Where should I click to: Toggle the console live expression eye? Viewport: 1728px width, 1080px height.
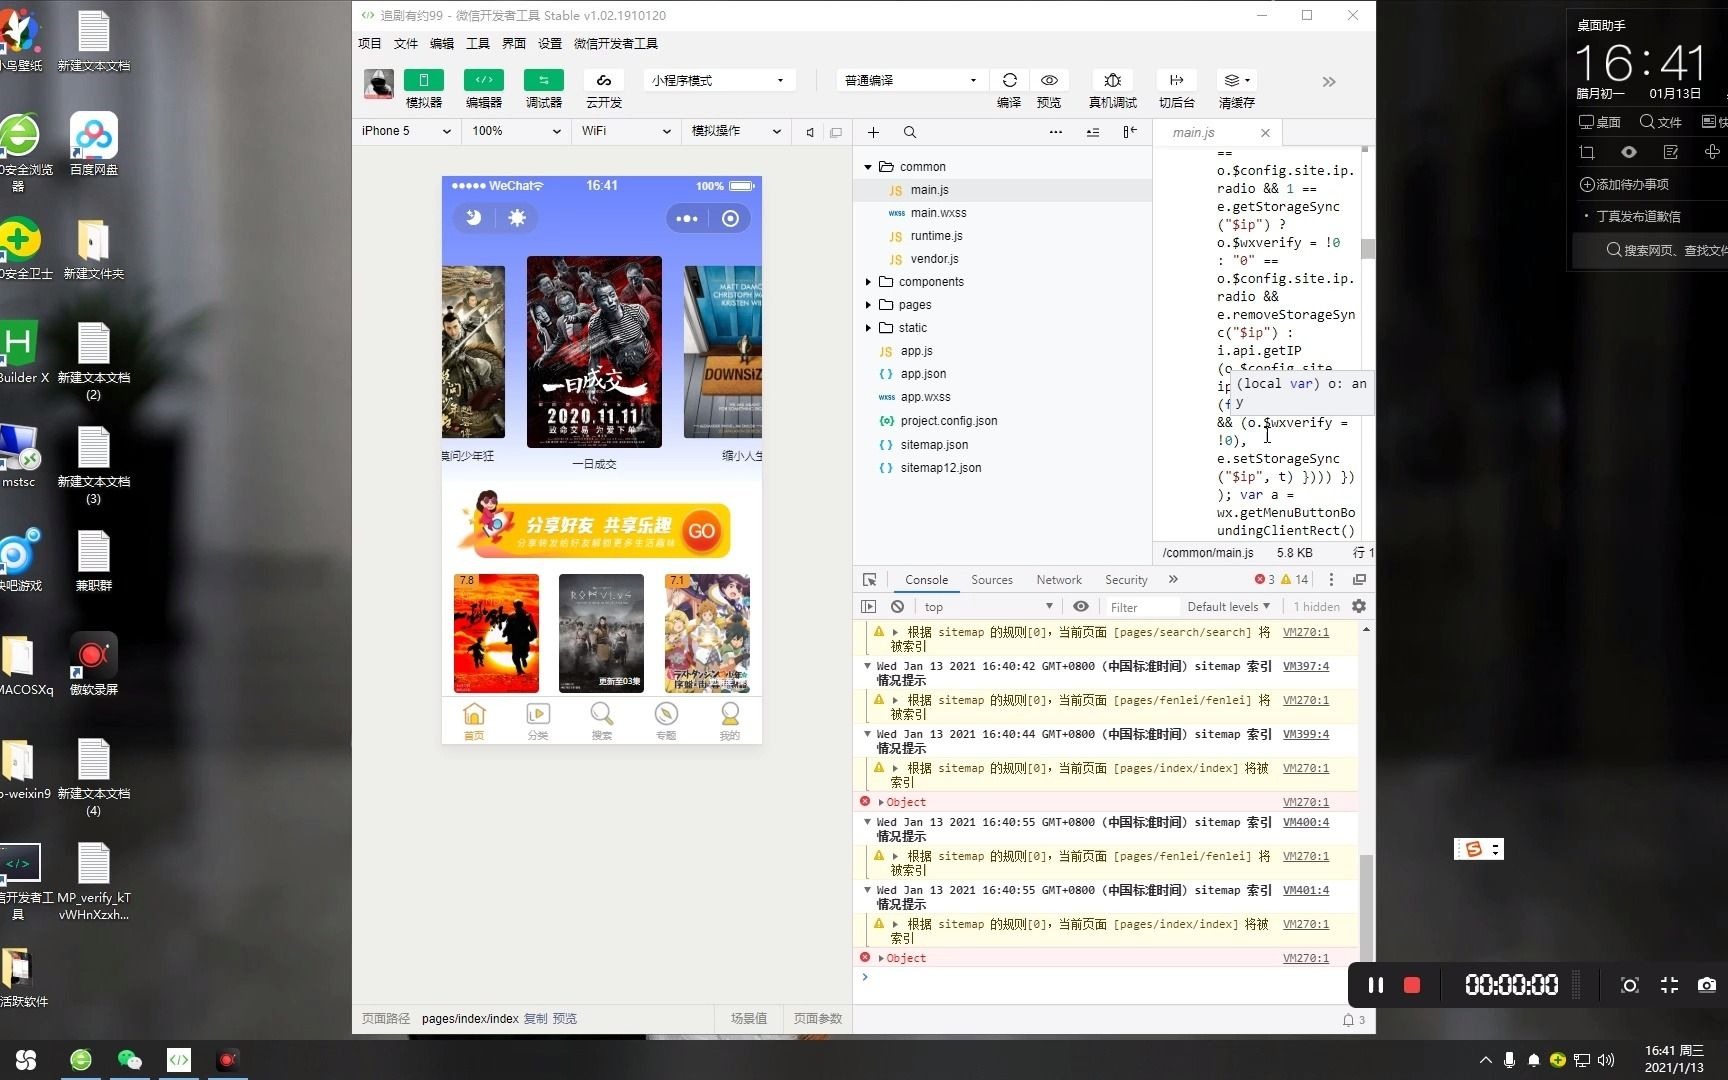point(1081,607)
